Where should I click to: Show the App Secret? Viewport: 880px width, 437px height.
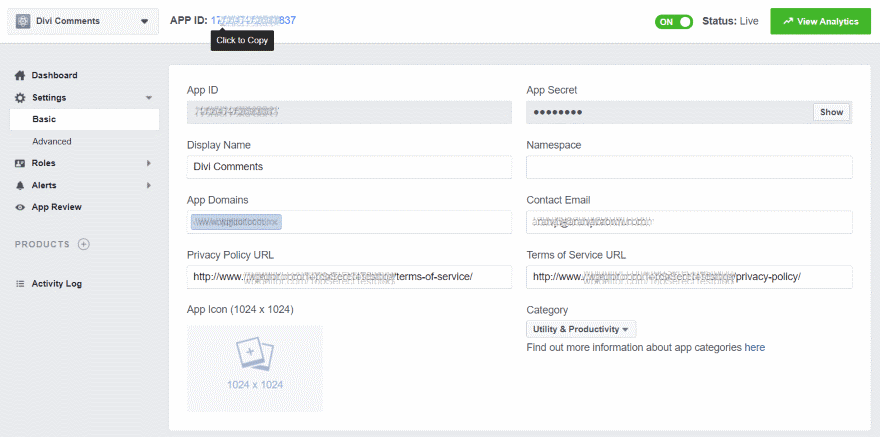(831, 112)
